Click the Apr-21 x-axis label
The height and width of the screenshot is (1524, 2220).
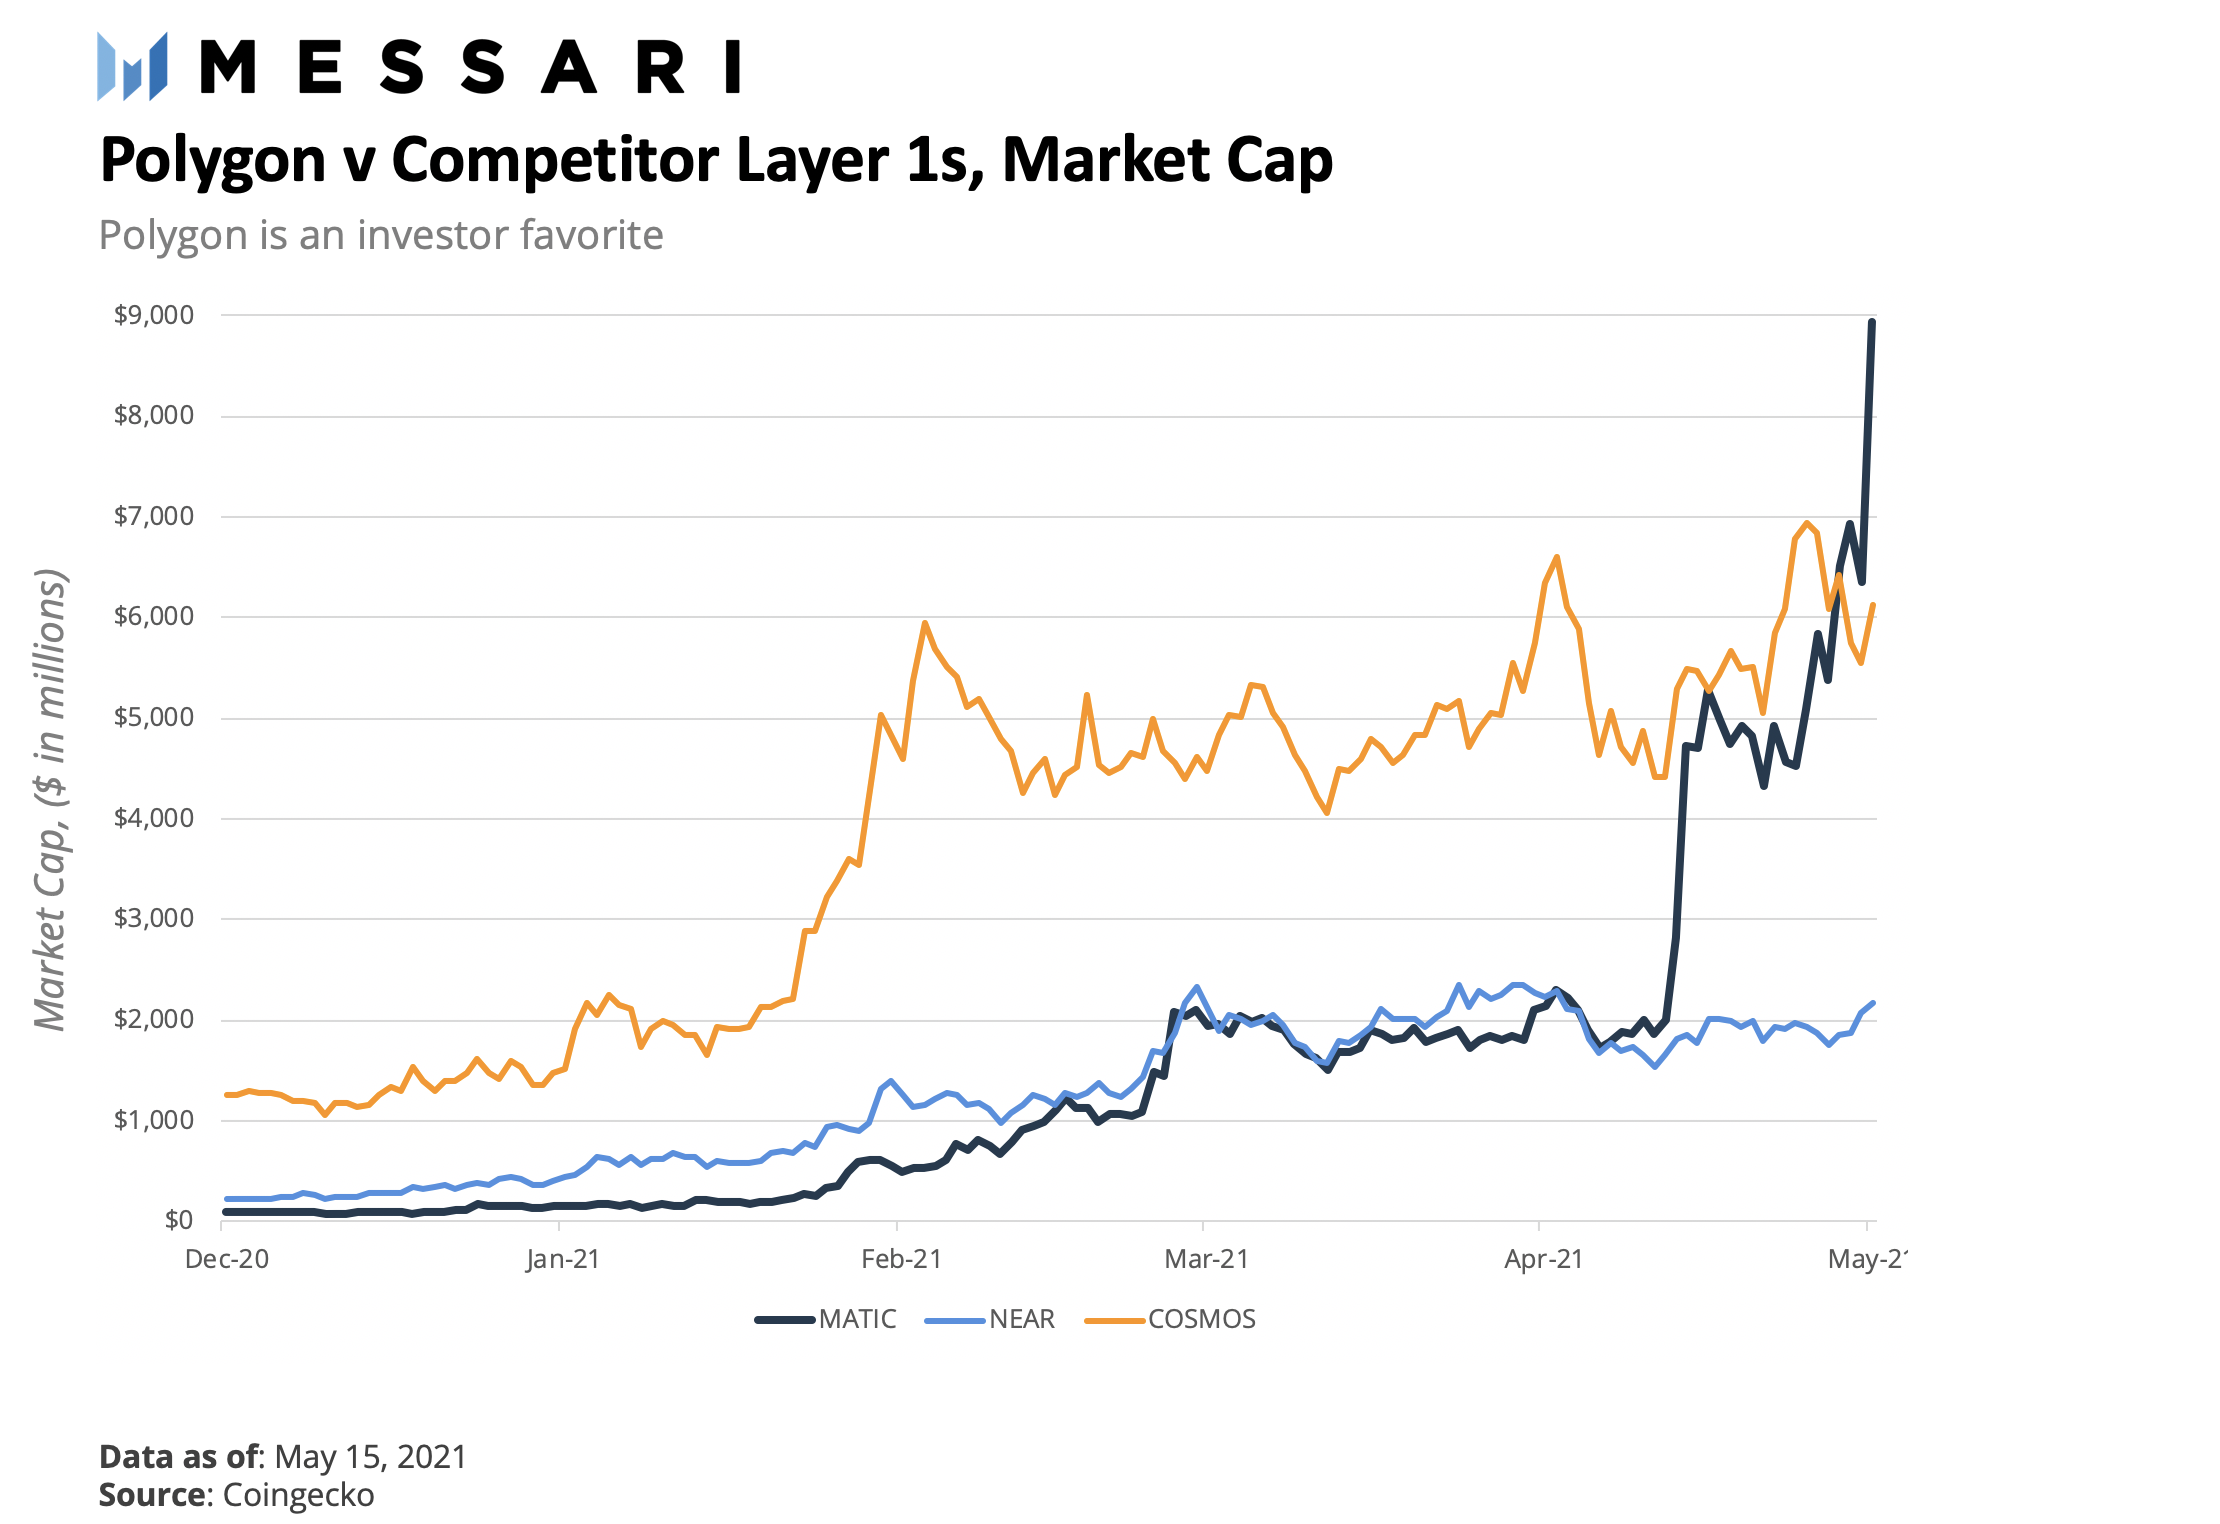pyautogui.click(x=1543, y=1259)
